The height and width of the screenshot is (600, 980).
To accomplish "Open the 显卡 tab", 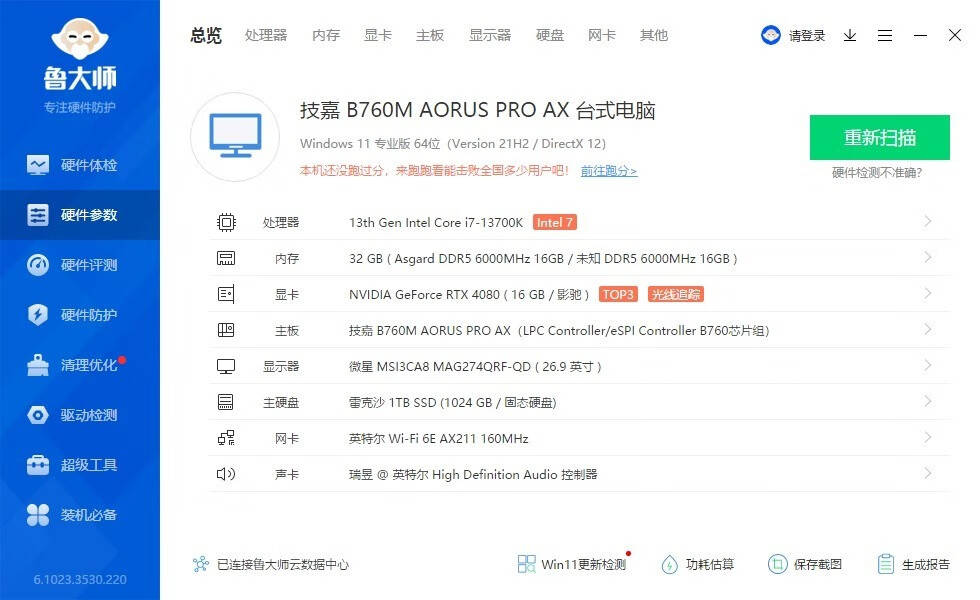I will pyautogui.click(x=378, y=36).
